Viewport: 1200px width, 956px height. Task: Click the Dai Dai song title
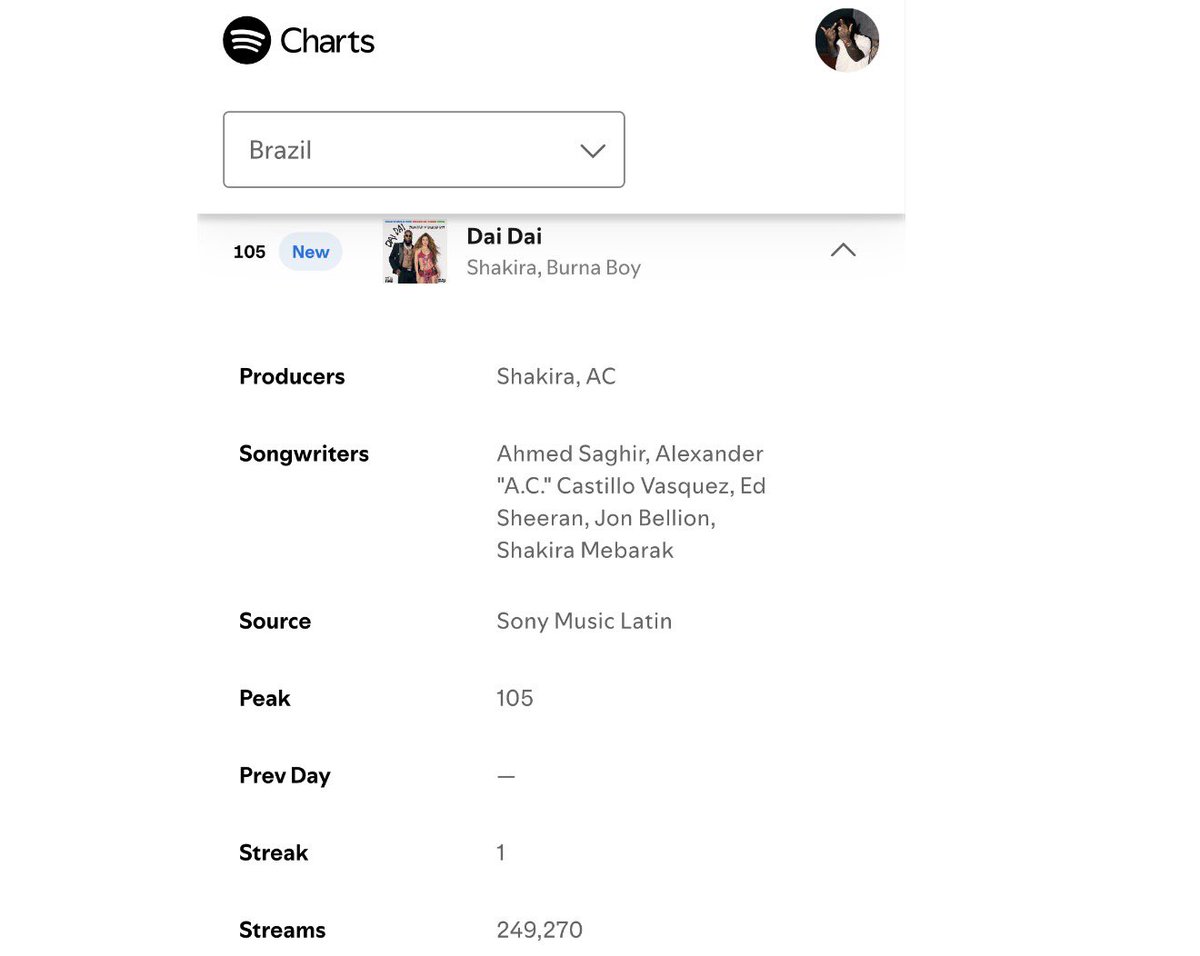[x=504, y=236]
